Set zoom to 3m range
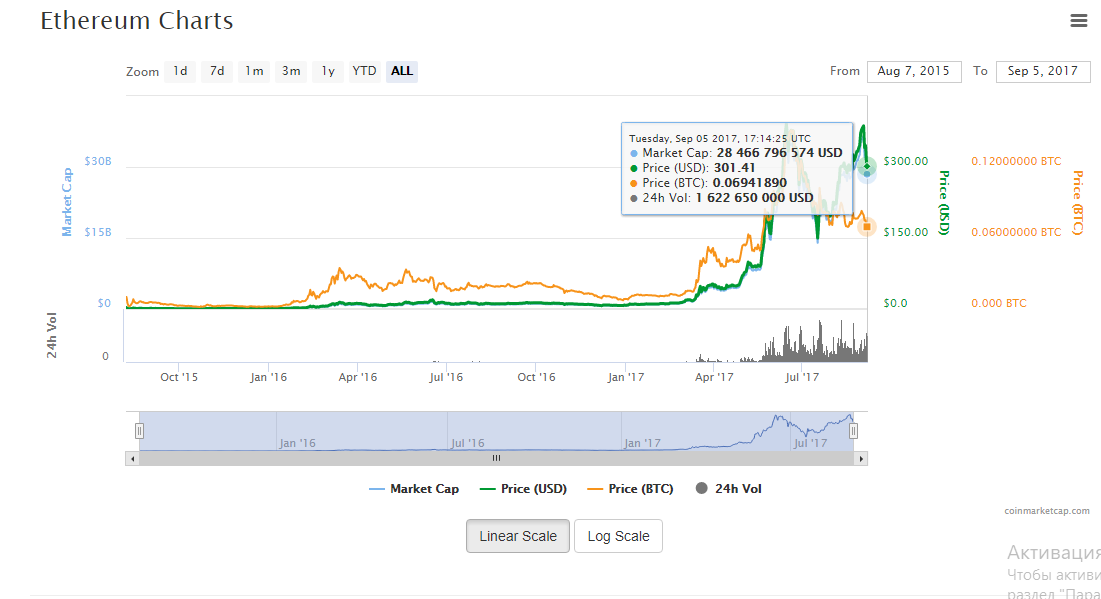Image resolution: width=1101 pixels, height=599 pixels. 291,71
